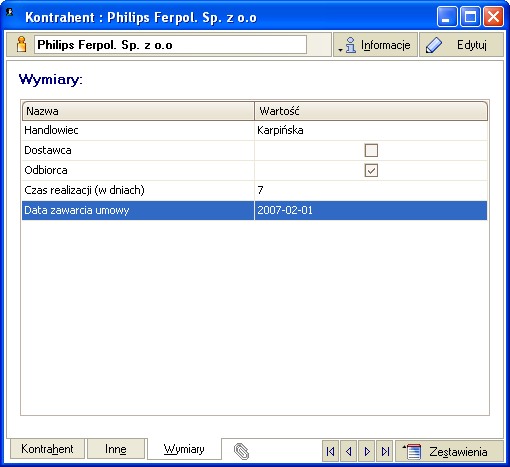The image size is (510, 467).
Task: Jump to the last record
Action: point(385,452)
